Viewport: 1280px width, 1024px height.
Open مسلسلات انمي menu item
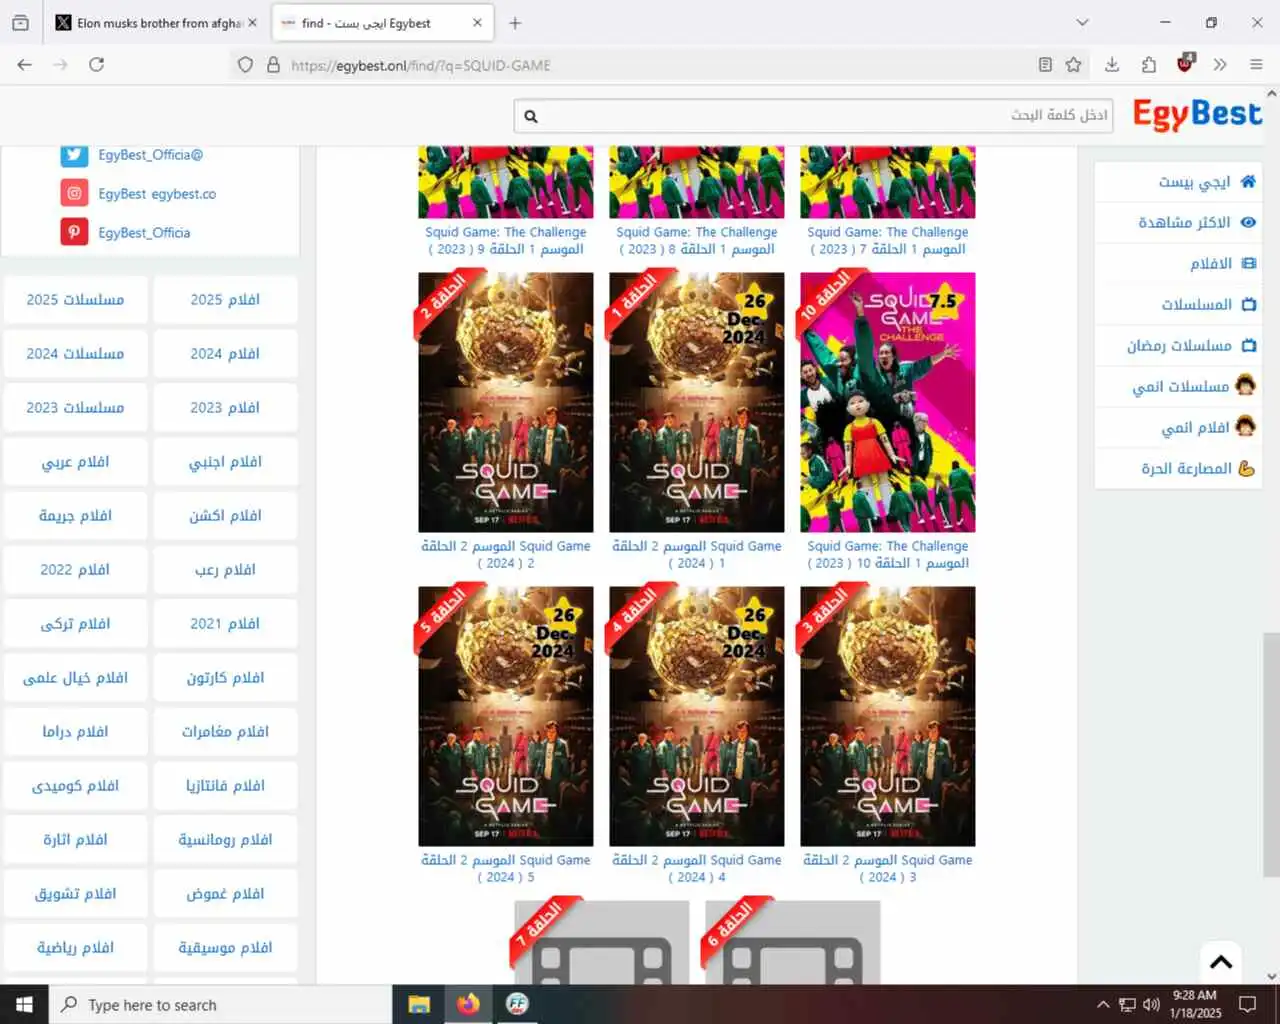tap(1179, 386)
